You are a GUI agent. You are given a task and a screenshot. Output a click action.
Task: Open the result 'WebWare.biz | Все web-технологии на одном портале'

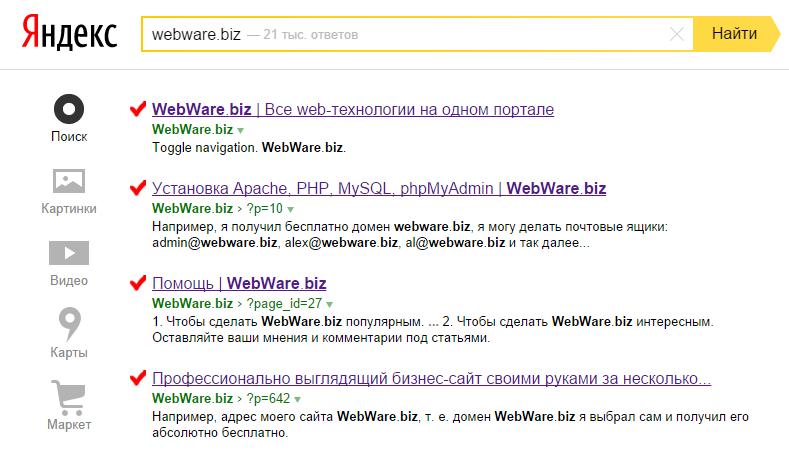pyautogui.click(x=353, y=109)
